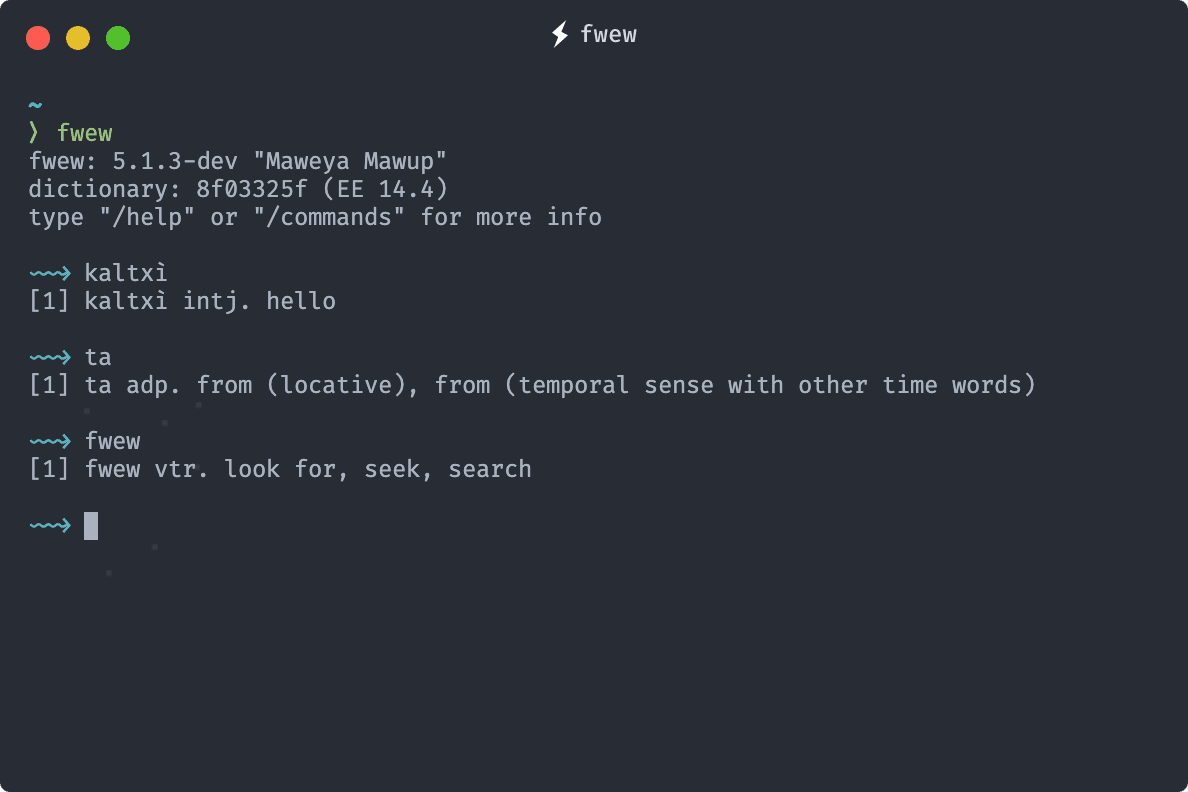Click the dictionary hash 8f03325f
Viewport: 1188px width, 792px height.
click(x=252, y=189)
